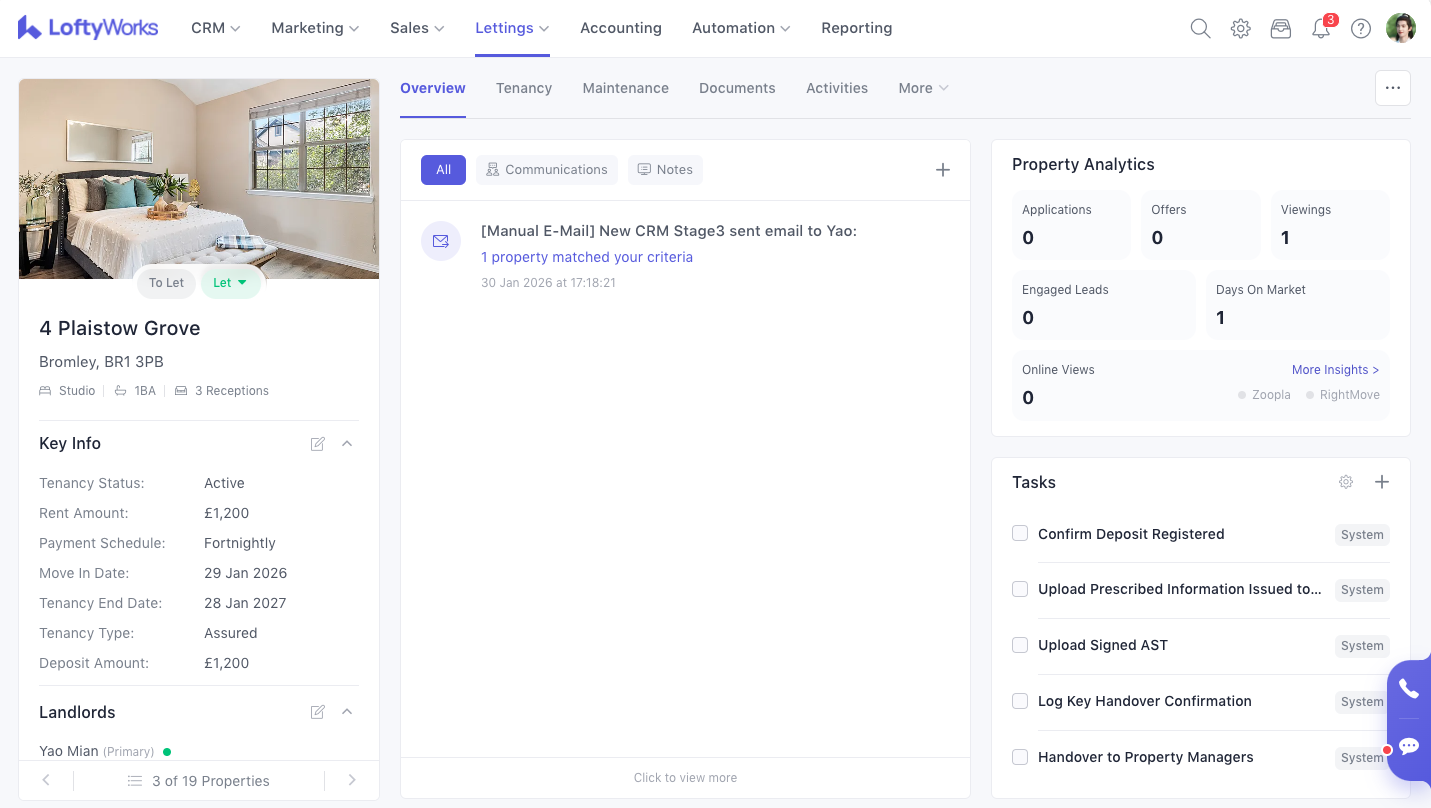Screen dimensions: 1431x808
Task: Open the Let status dropdown
Action: pos(230,283)
